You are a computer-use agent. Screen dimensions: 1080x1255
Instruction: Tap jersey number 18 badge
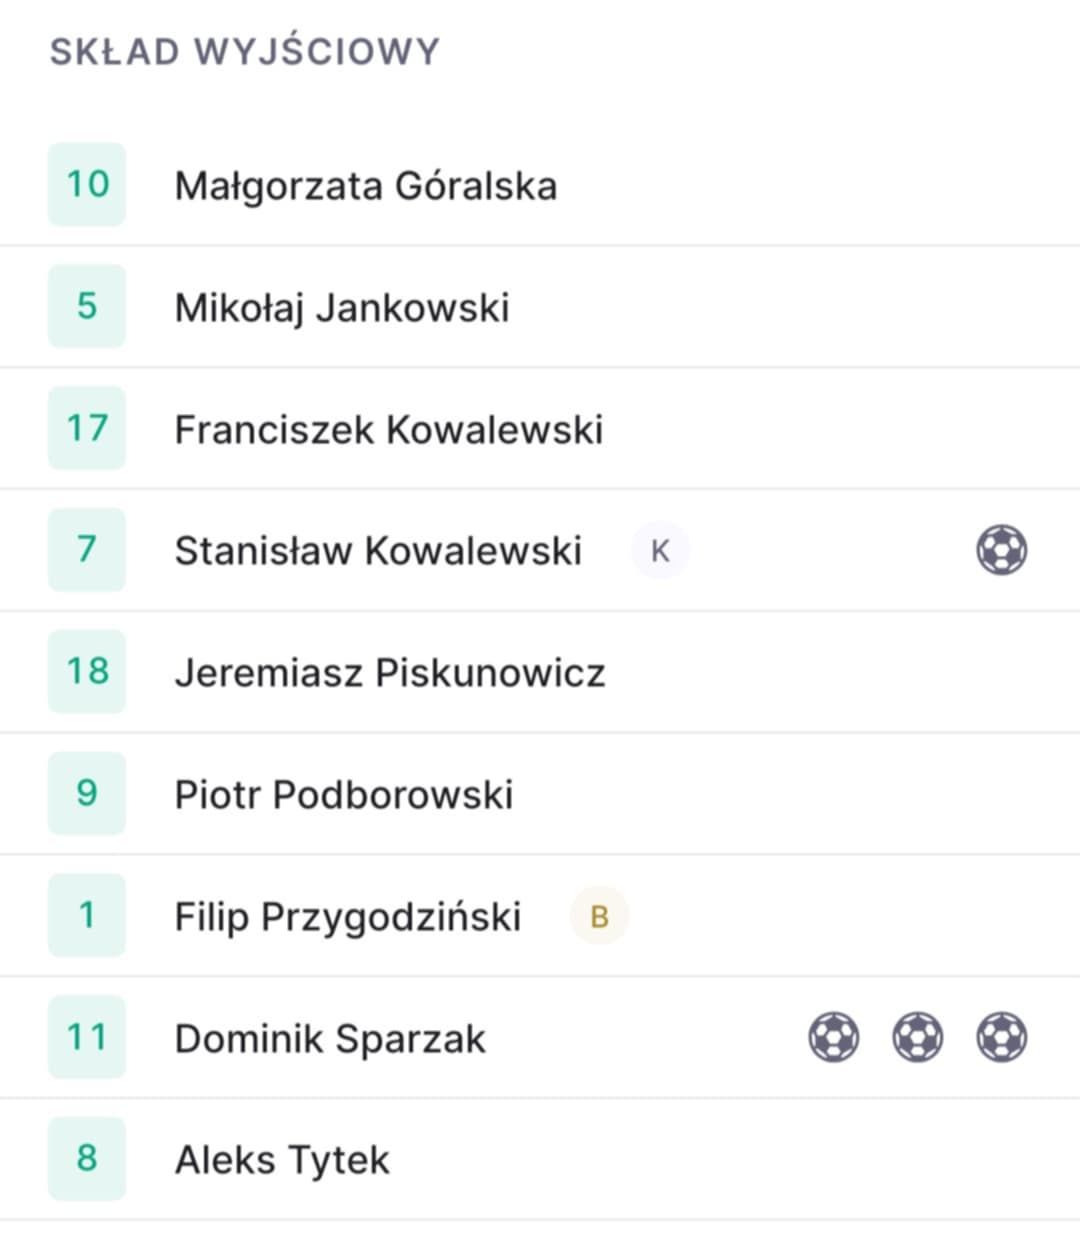pyautogui.click(x=87, y=671)
